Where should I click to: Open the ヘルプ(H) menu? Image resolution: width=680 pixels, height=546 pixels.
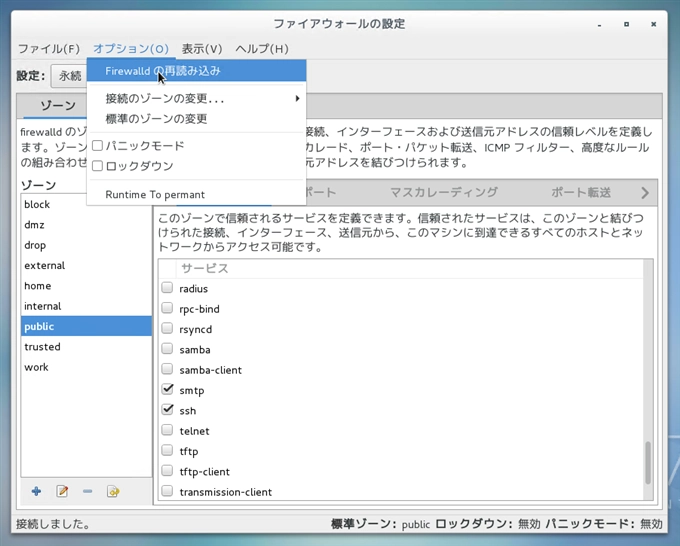(x=262, y=49)
